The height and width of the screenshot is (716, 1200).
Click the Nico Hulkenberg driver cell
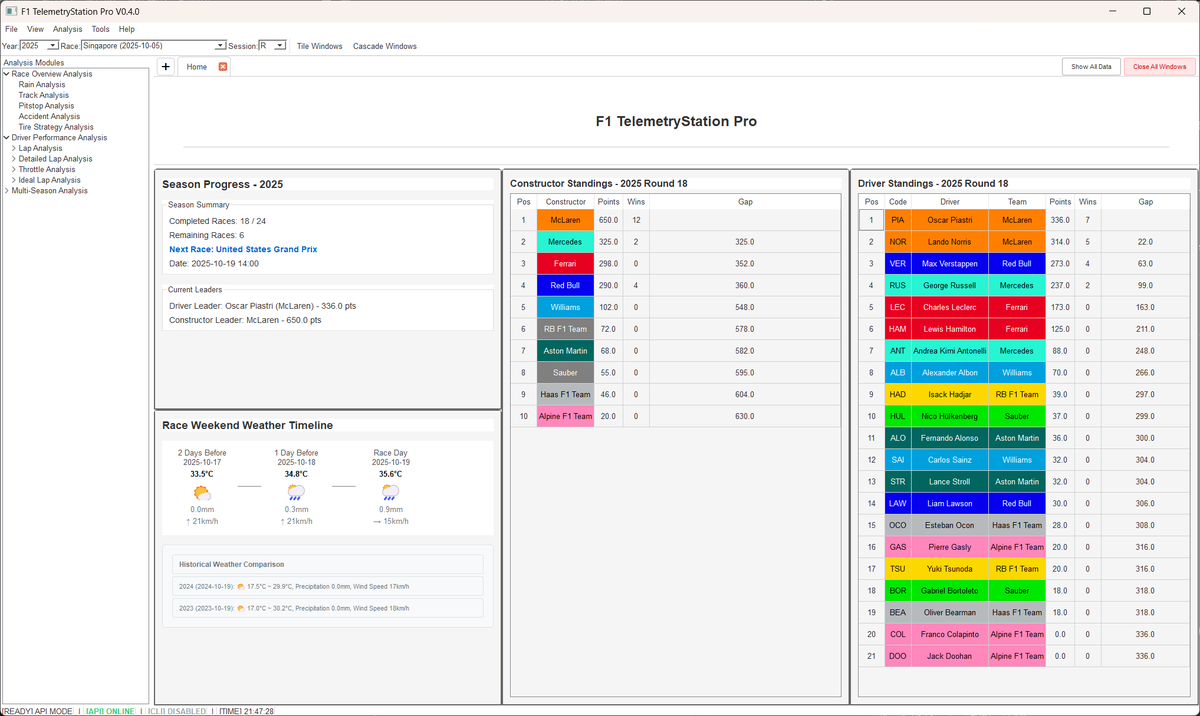click(x=949, y=416)
